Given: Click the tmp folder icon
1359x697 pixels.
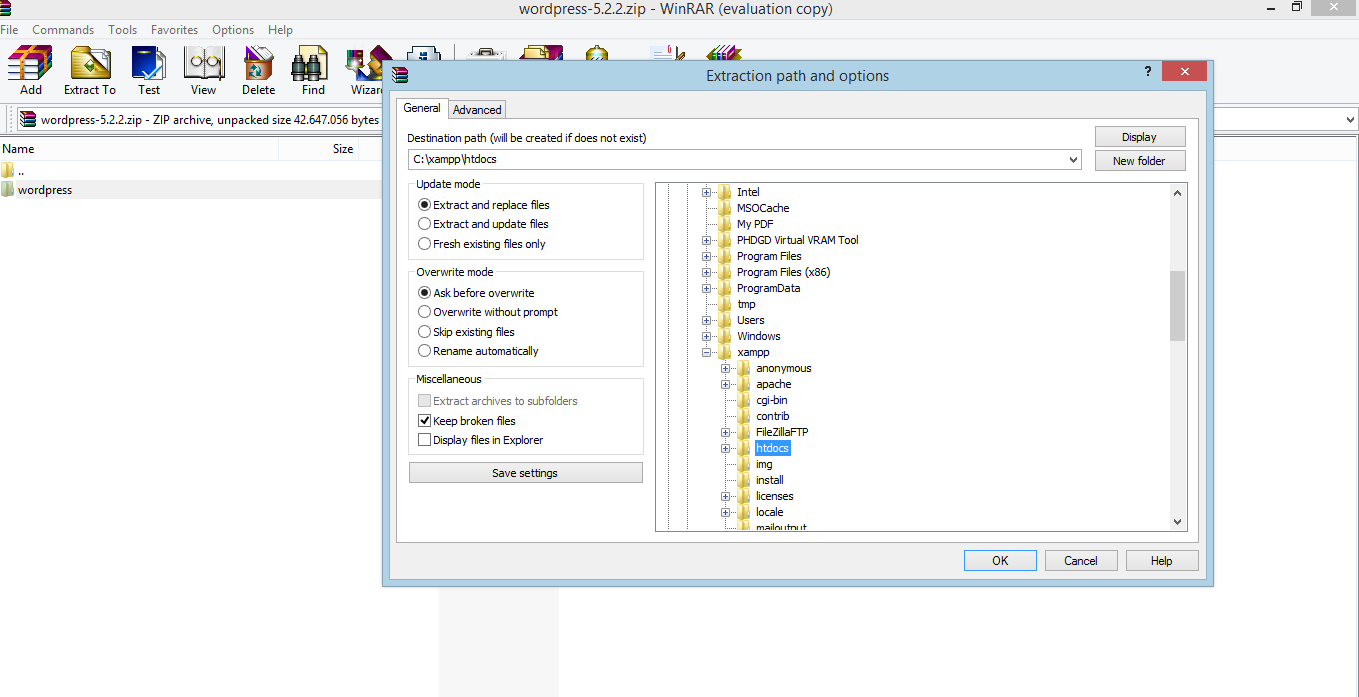Looking at the screenshot, I should tap(725, 304).
